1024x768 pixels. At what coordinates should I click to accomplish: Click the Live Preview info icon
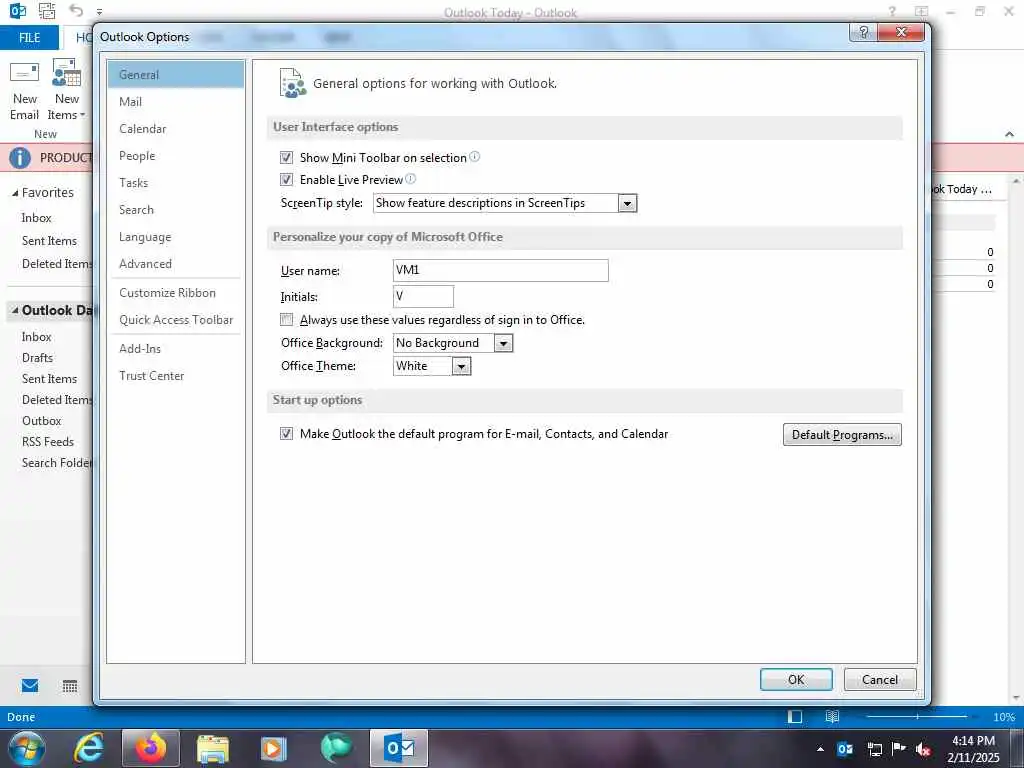point(410,178)
